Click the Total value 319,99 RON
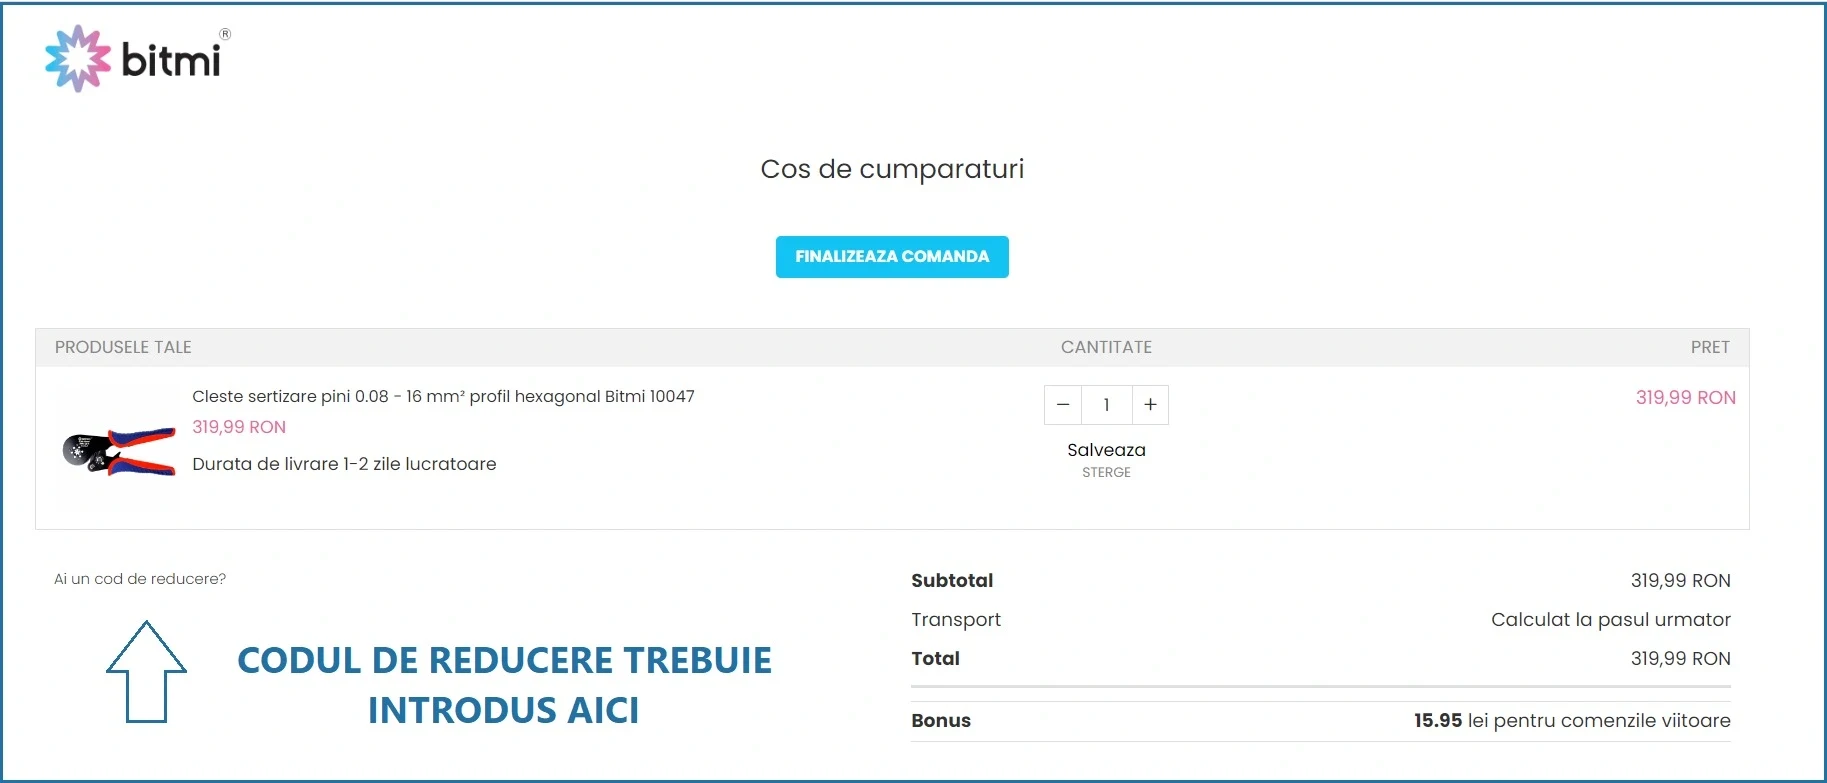Image resolution: width=1827 pixels, height=783 pixels. click(x=1680, y=658)
